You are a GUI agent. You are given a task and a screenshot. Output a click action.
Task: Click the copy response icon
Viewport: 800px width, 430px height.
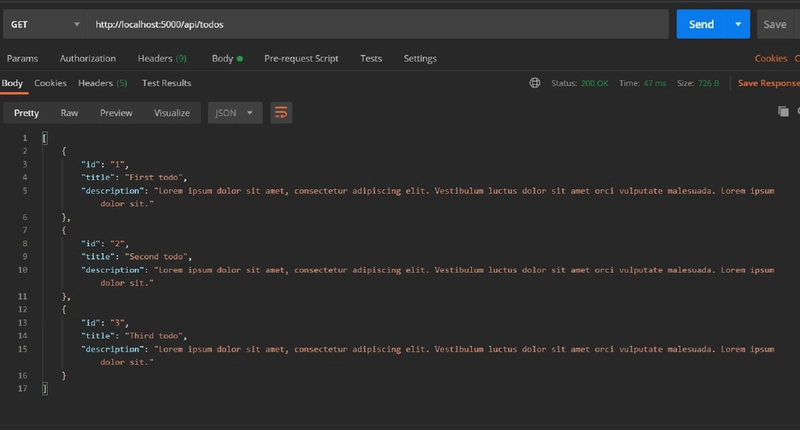783,111
